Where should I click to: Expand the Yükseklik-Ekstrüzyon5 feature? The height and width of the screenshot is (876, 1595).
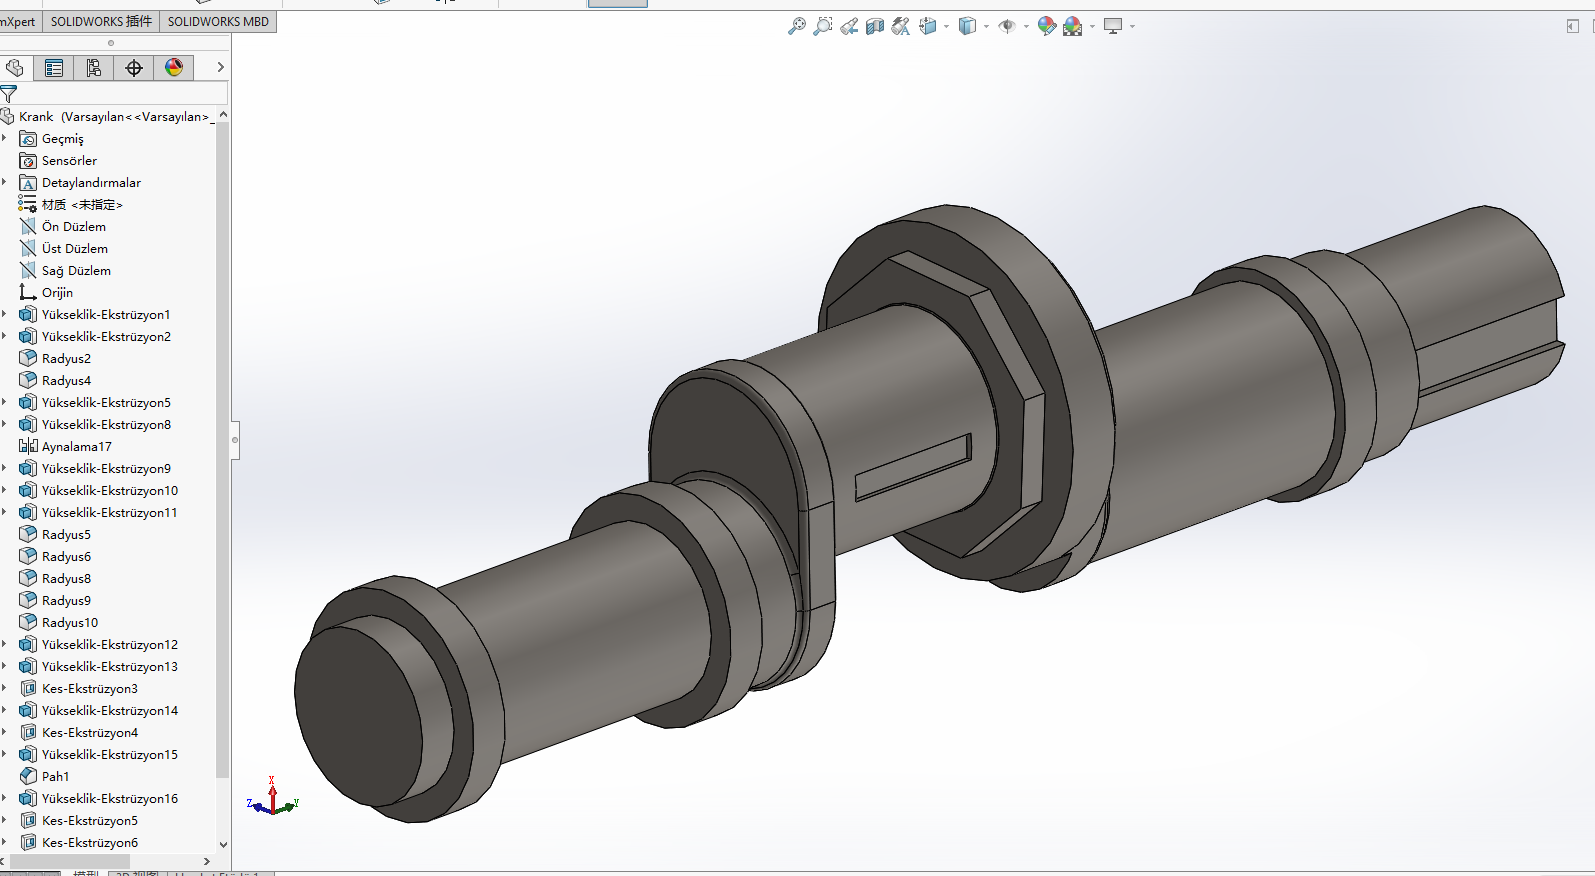click(4, 402)
